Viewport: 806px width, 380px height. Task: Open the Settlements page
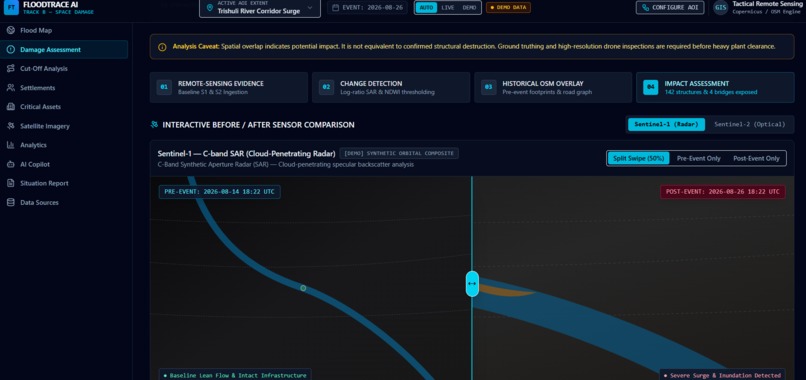point(64,87)
